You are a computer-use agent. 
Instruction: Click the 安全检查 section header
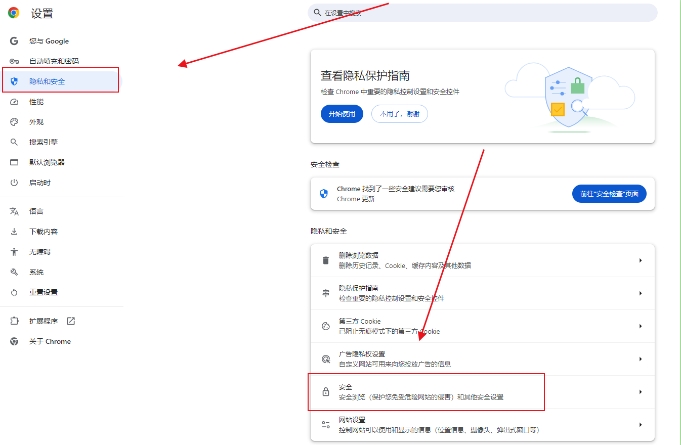(x=325, y=165)
